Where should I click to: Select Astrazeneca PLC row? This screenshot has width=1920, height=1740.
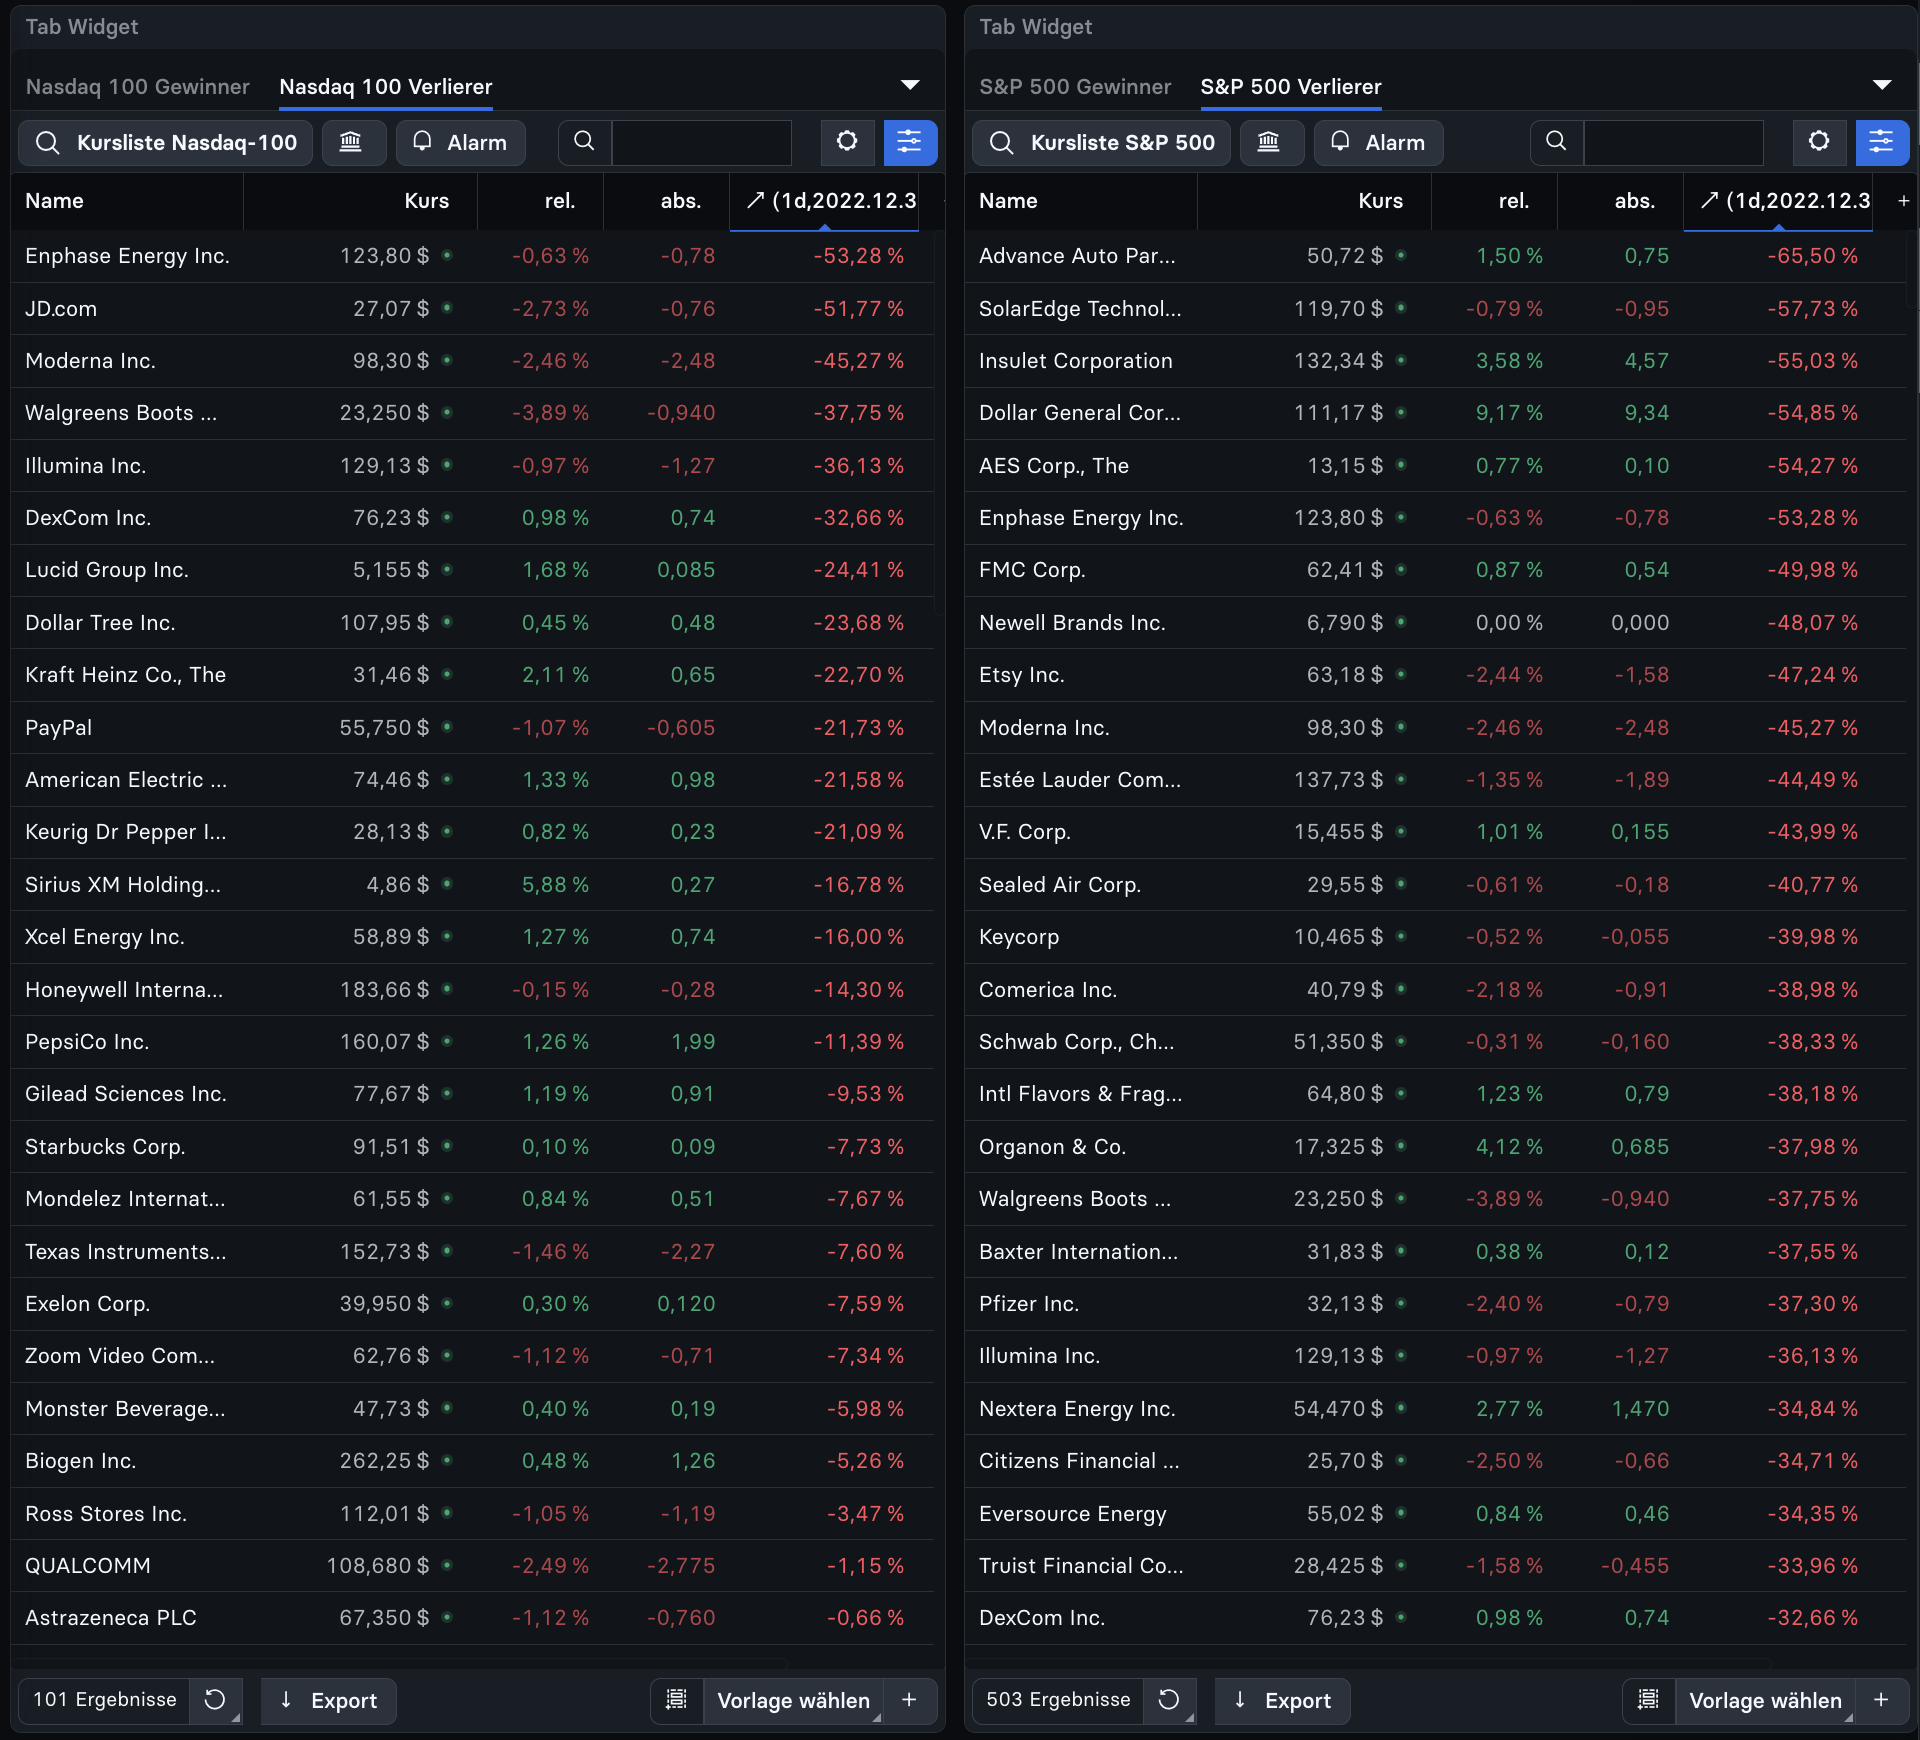coord(472,1618)
